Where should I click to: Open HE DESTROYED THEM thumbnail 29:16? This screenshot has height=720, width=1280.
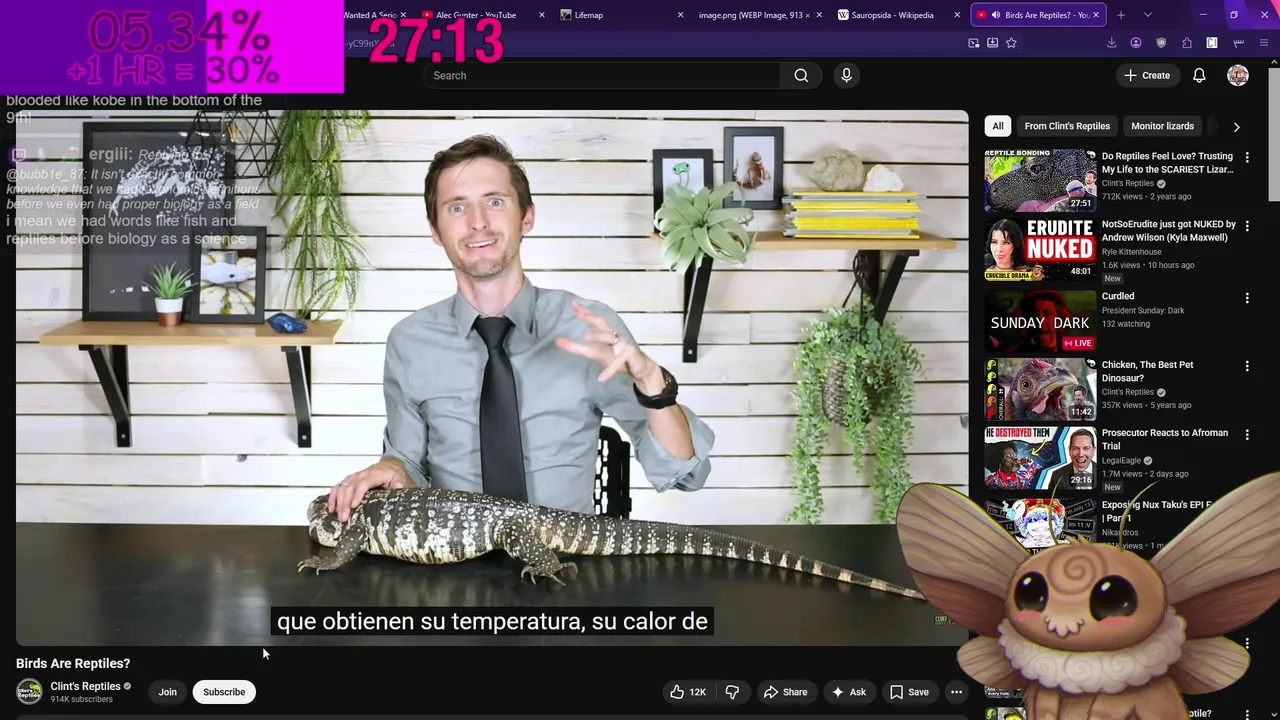click(x=1040, y=458)
